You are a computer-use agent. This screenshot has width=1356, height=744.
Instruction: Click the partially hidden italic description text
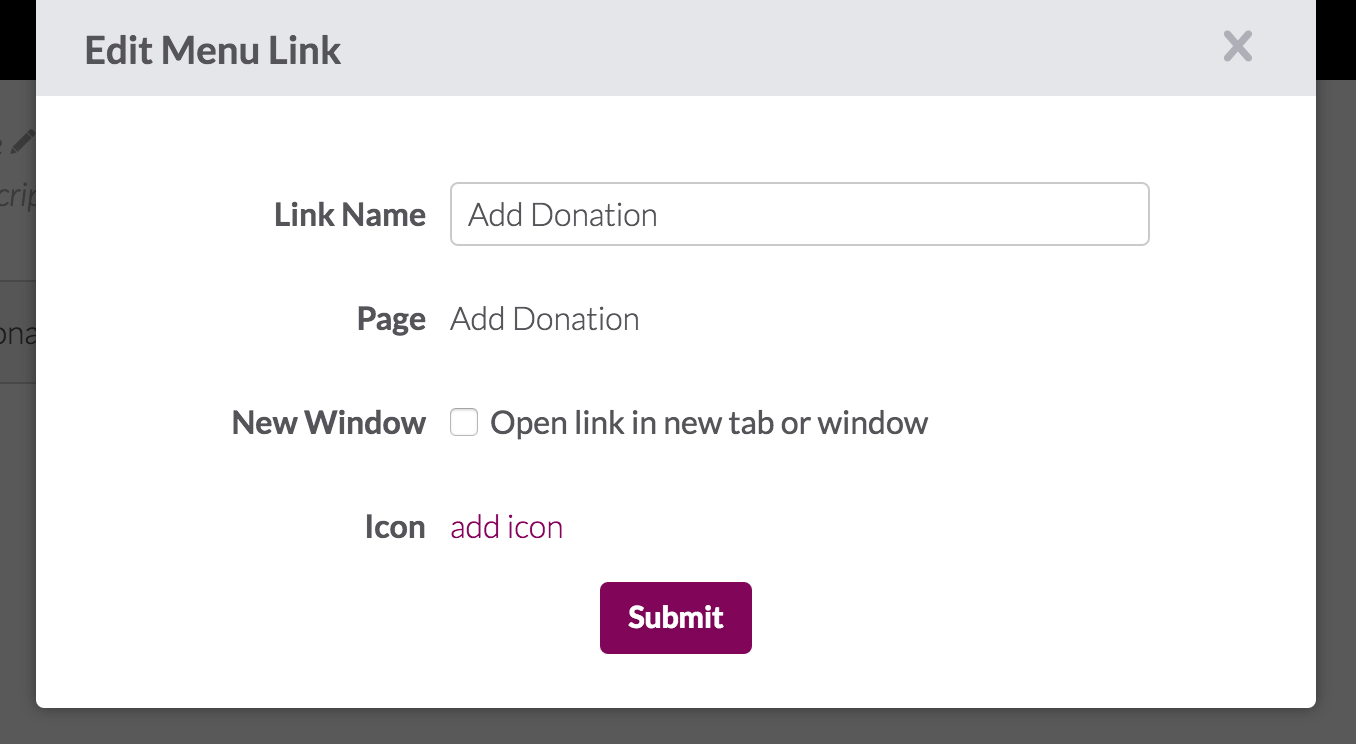[x=17, y=196]
